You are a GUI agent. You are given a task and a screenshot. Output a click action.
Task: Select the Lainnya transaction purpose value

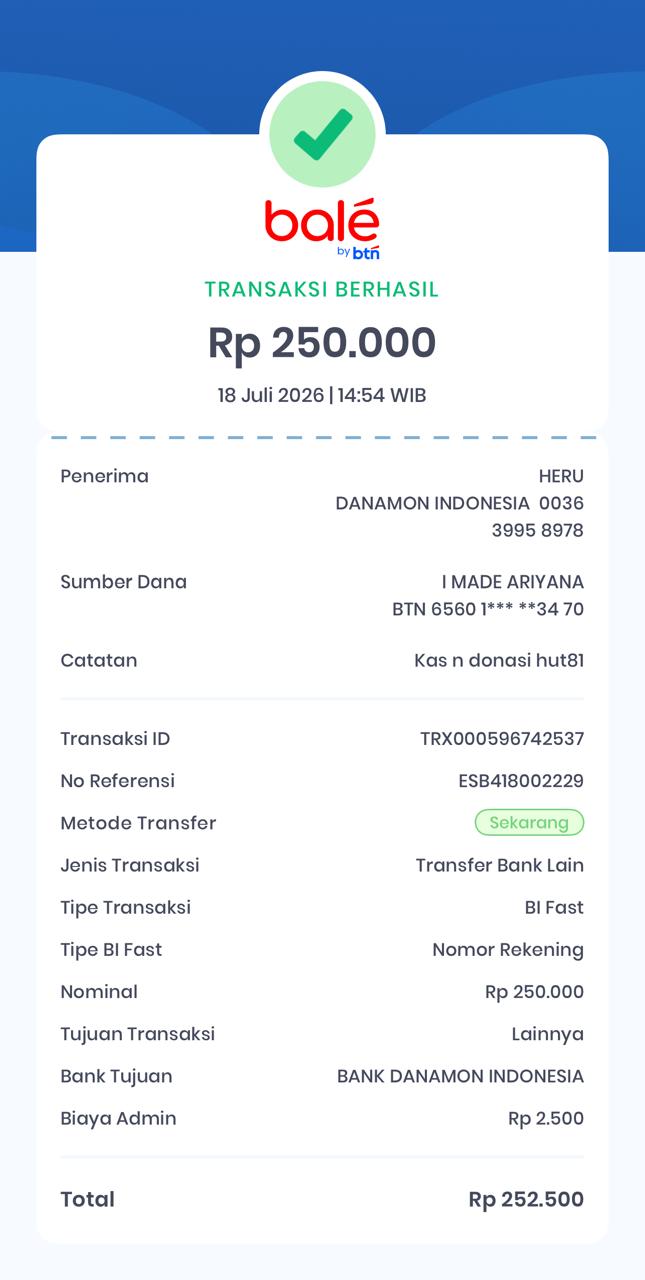[x=548, y=1034]
